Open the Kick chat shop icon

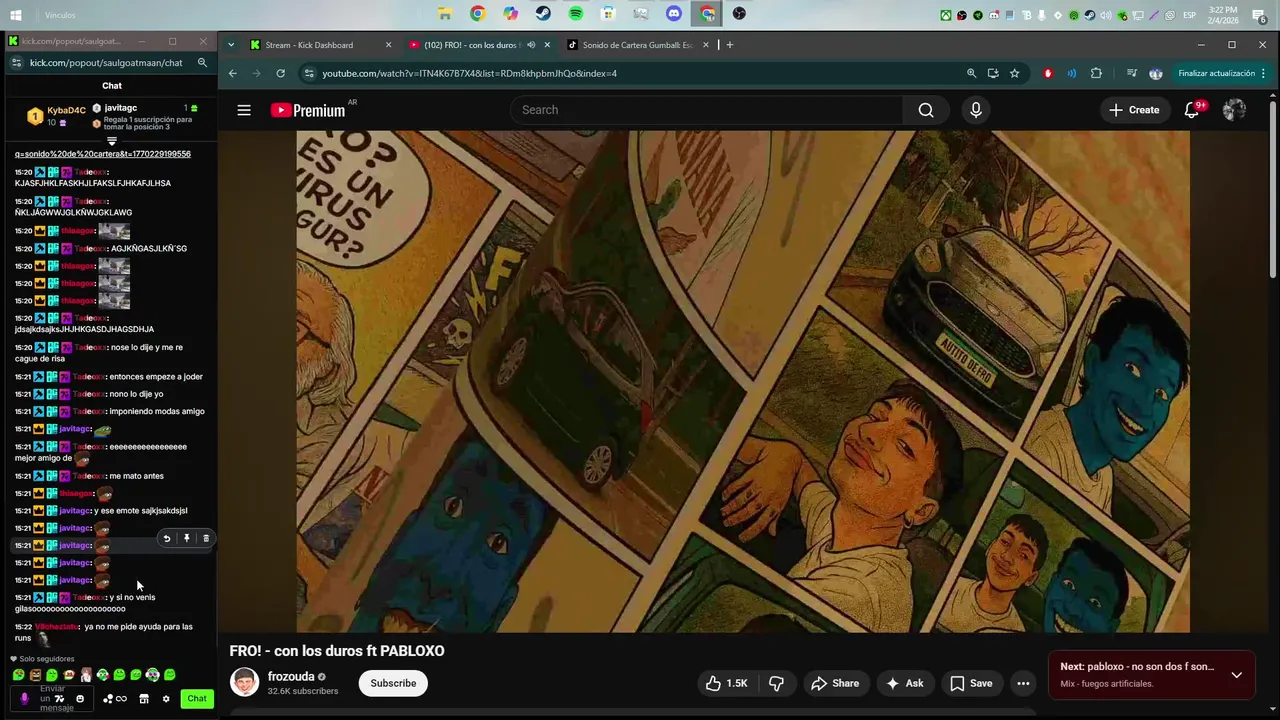point(144,699)
